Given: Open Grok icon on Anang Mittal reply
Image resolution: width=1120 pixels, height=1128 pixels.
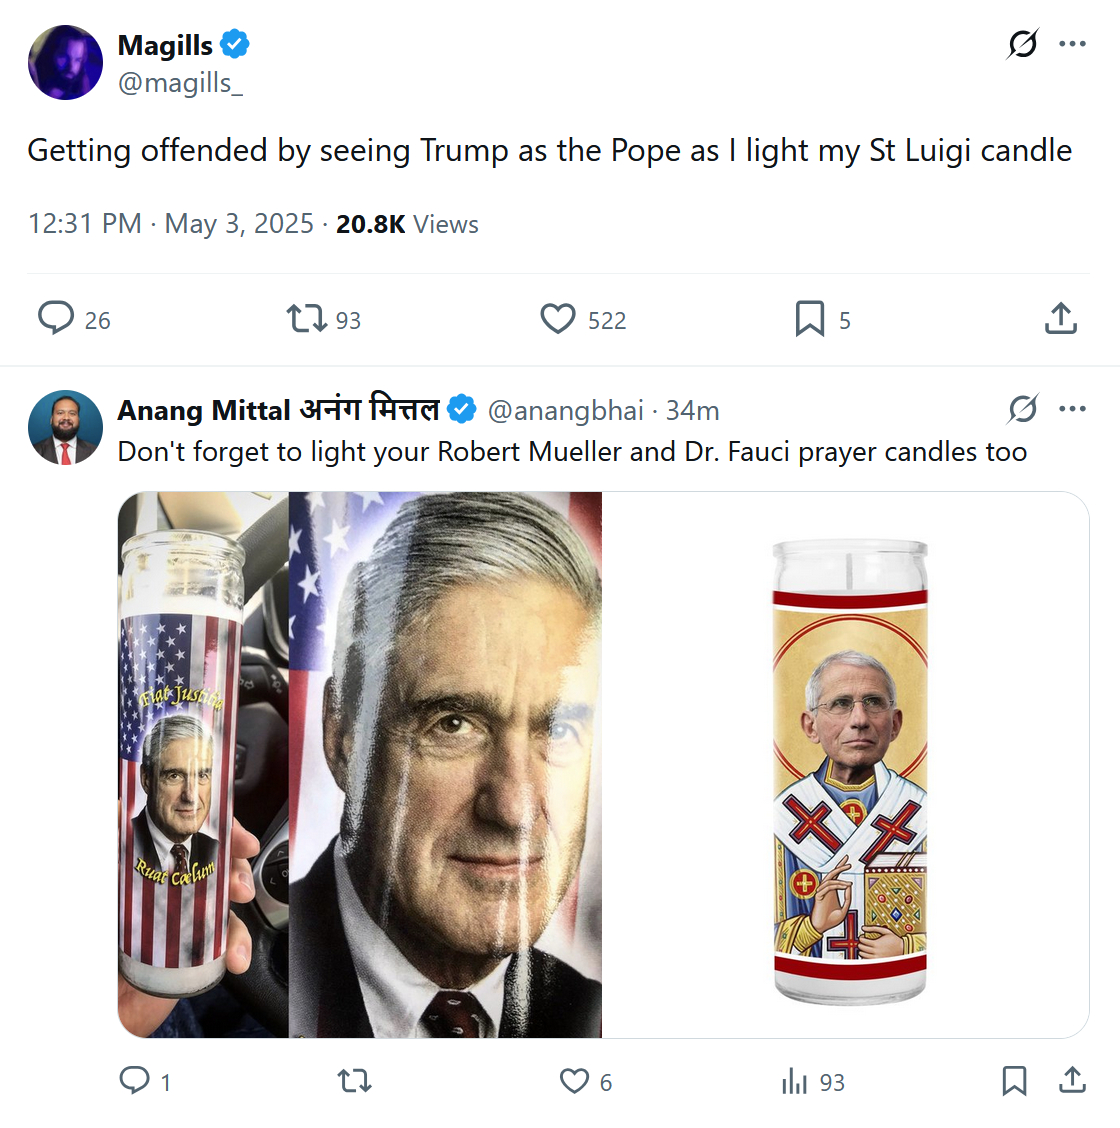Looking at the screenshot, I should click(x=1022, y=409).
